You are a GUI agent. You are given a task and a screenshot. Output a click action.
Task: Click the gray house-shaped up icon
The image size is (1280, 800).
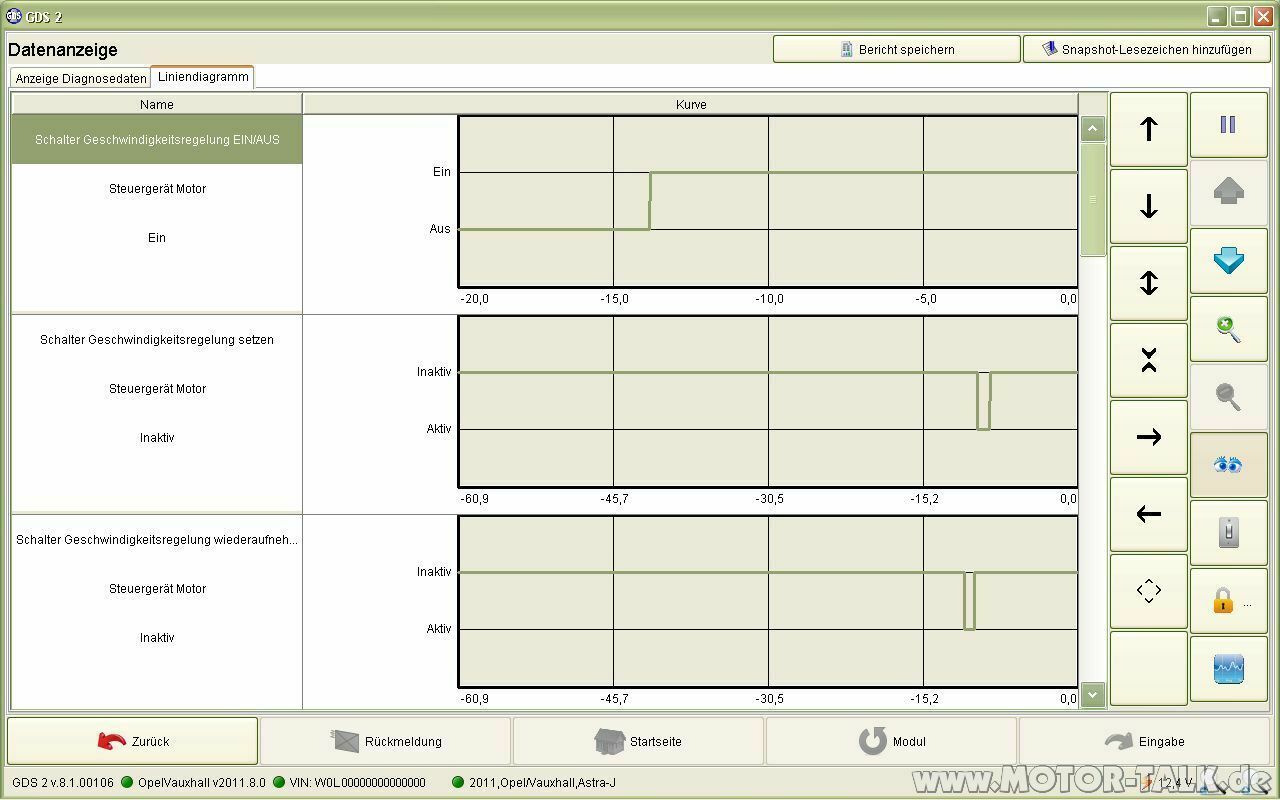[x=1228, y=193]
